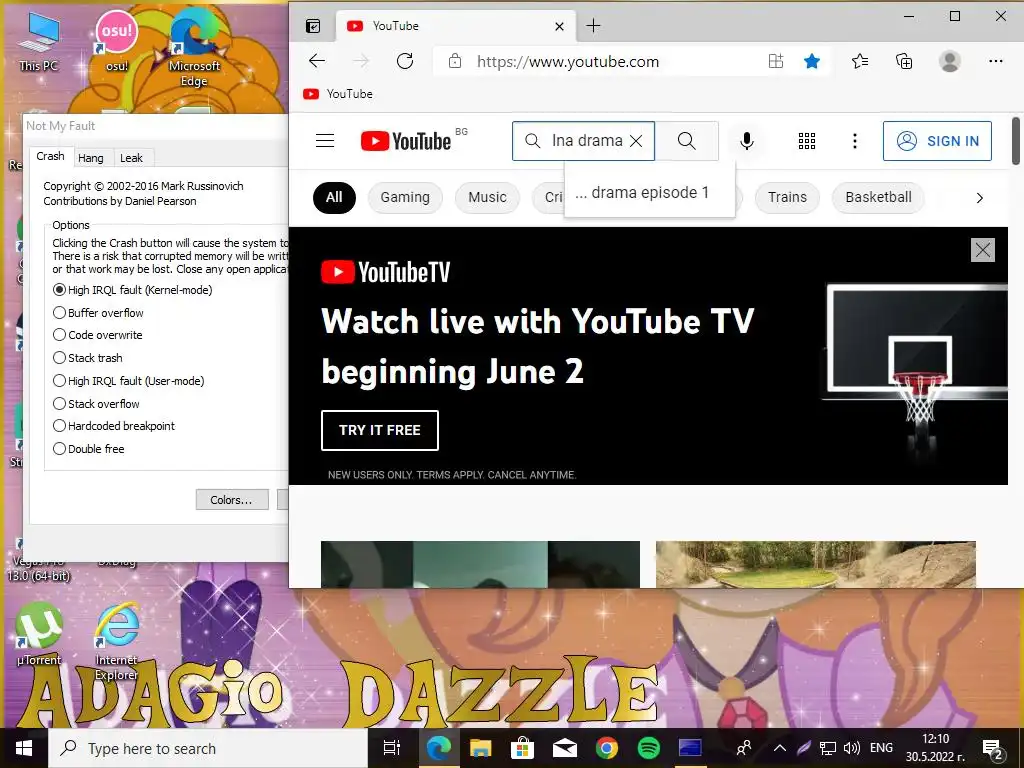
Task: Filter YouTube feed by Music chip
Action: [487, 197]
